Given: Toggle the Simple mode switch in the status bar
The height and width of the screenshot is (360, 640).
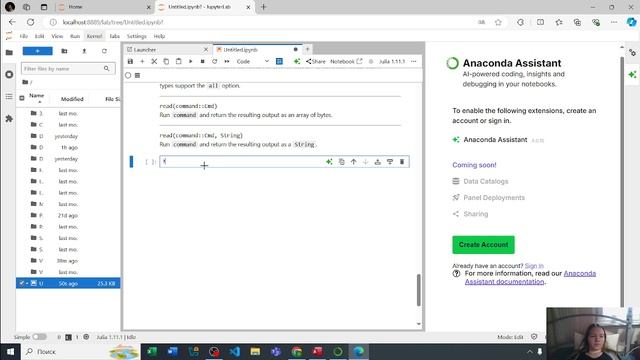Looking at the screenshot, I should [39, 337].
